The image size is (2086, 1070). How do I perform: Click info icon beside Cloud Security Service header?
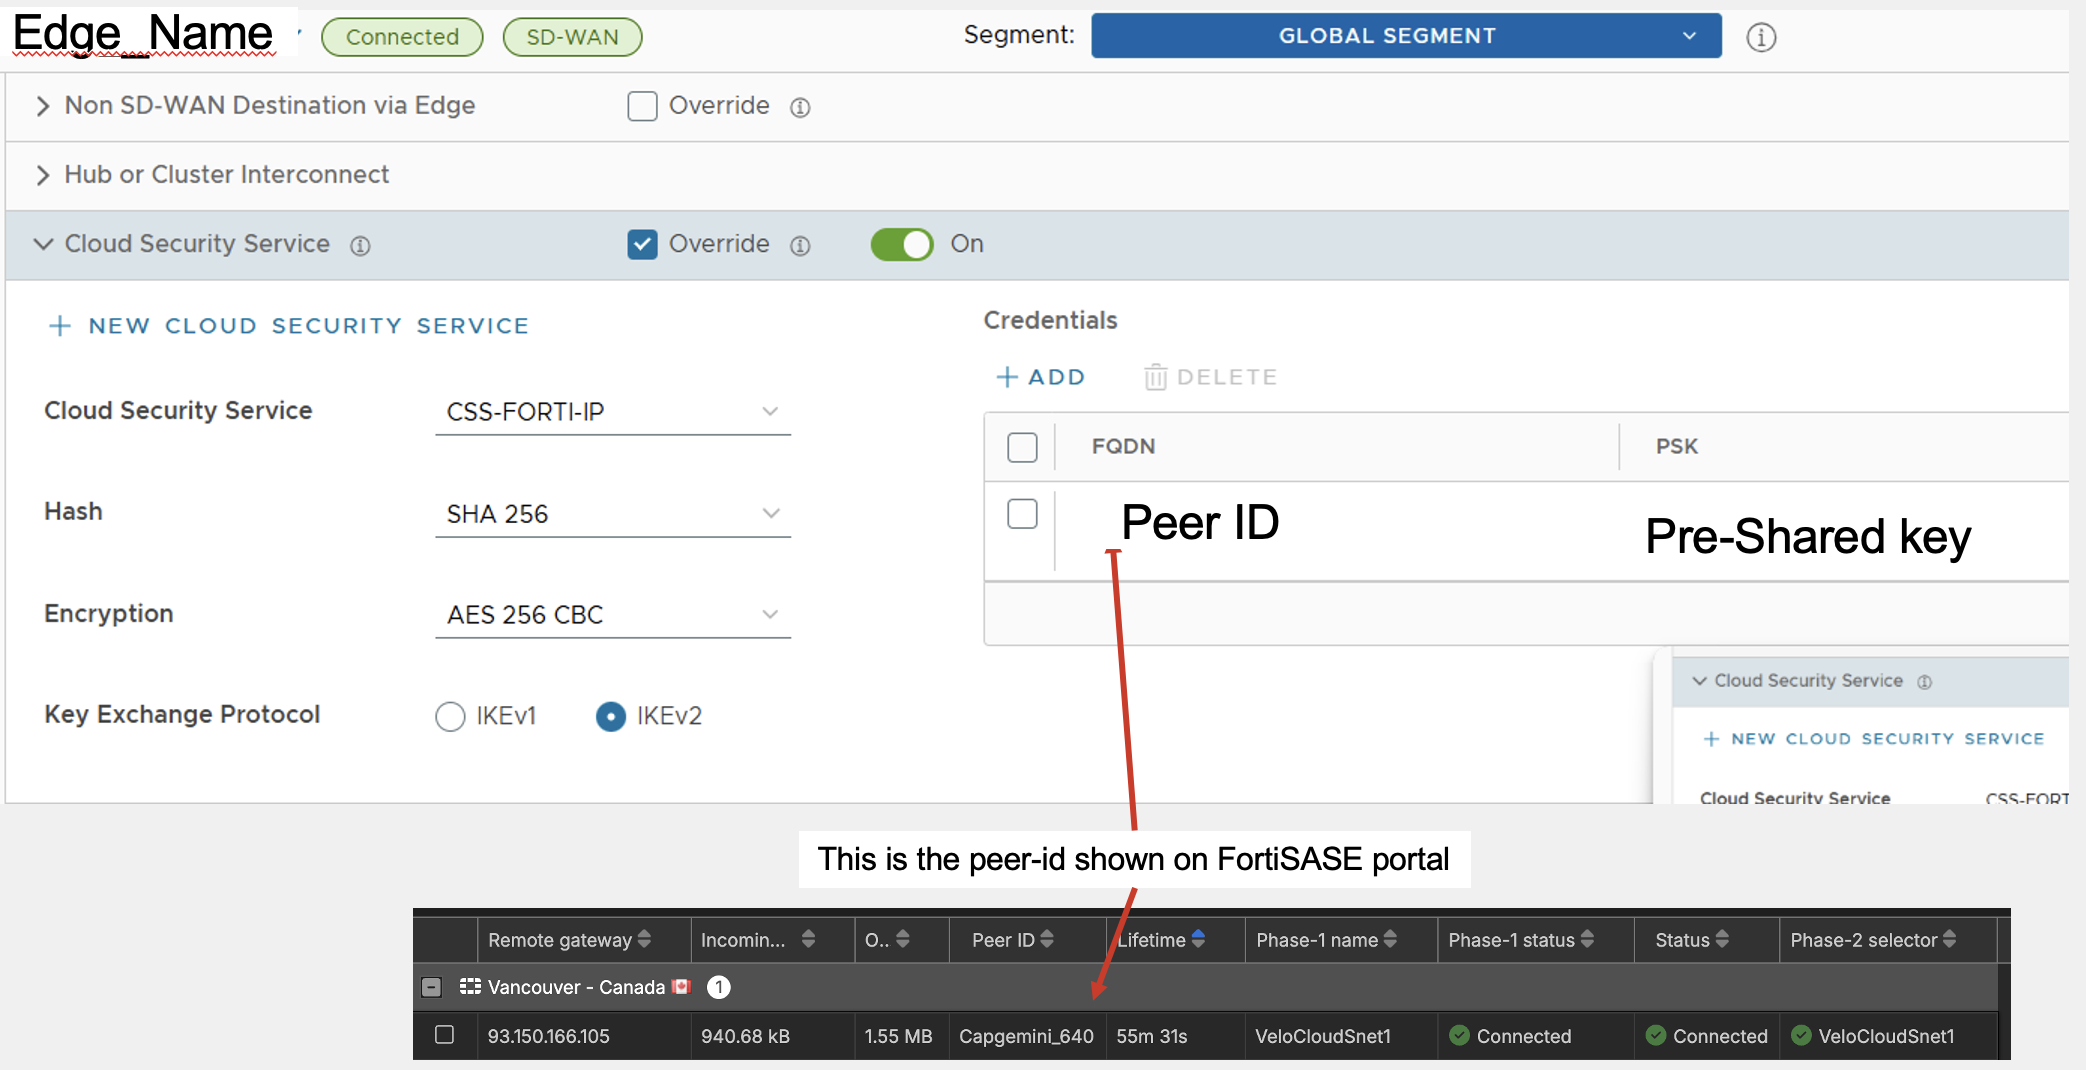(x=360, y=245)
